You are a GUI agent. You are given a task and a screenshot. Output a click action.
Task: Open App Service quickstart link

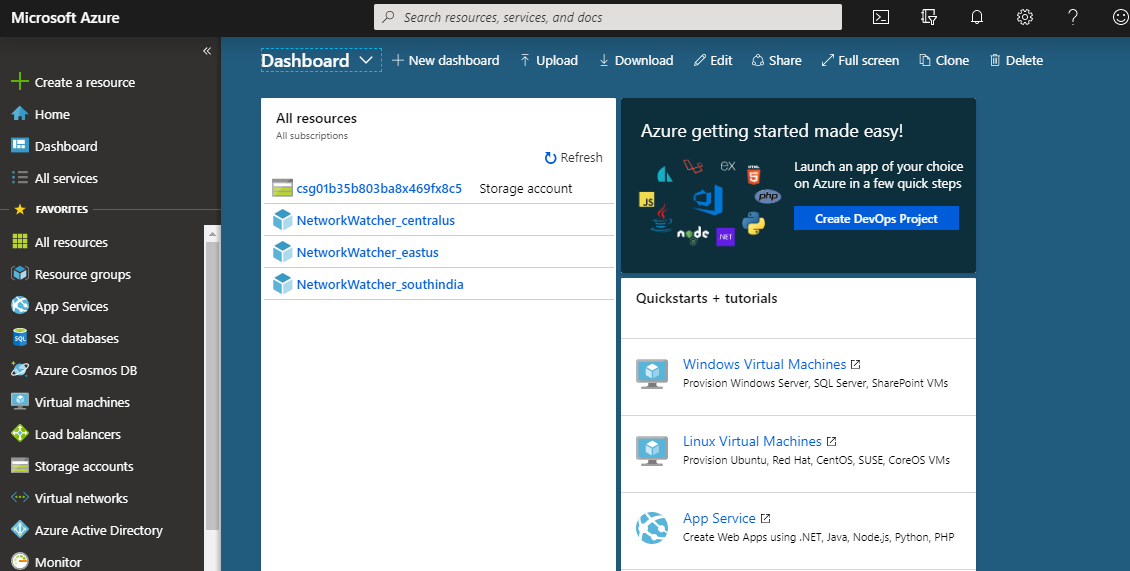click(x=719, y=518)
